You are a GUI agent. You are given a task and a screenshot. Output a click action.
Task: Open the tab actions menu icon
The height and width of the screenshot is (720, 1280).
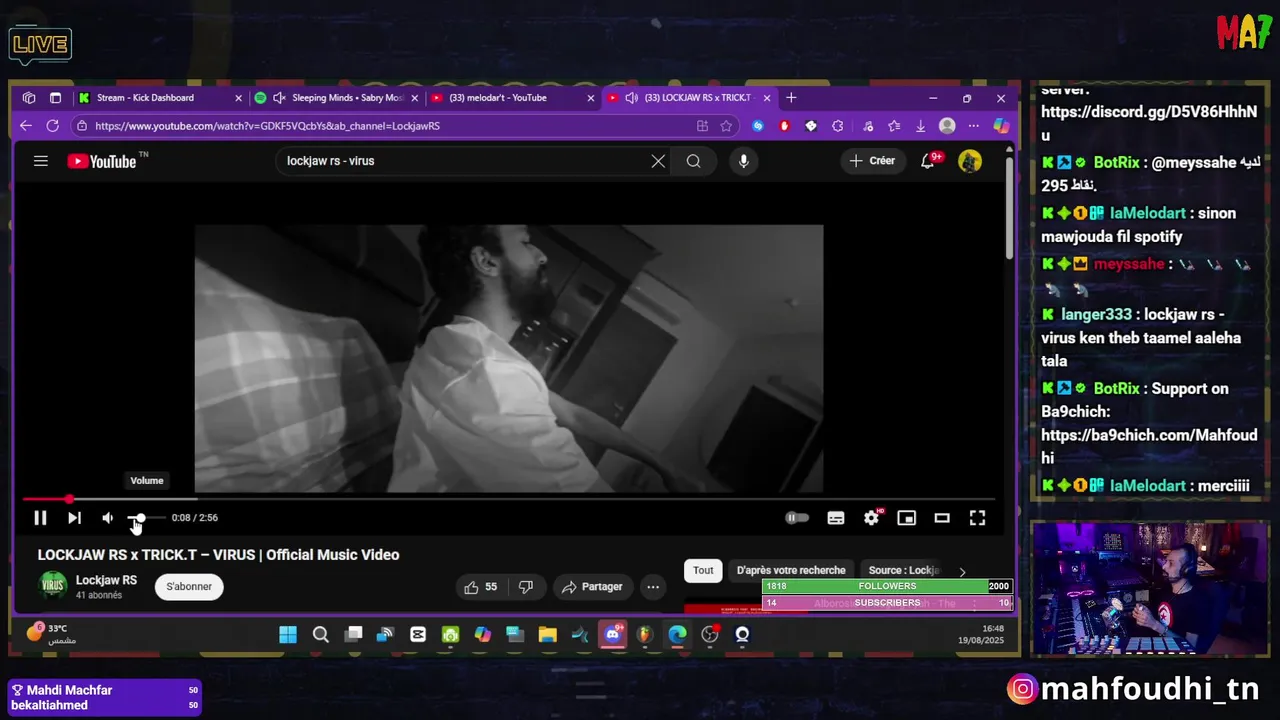pyautogui.click(x=55, y=98)
